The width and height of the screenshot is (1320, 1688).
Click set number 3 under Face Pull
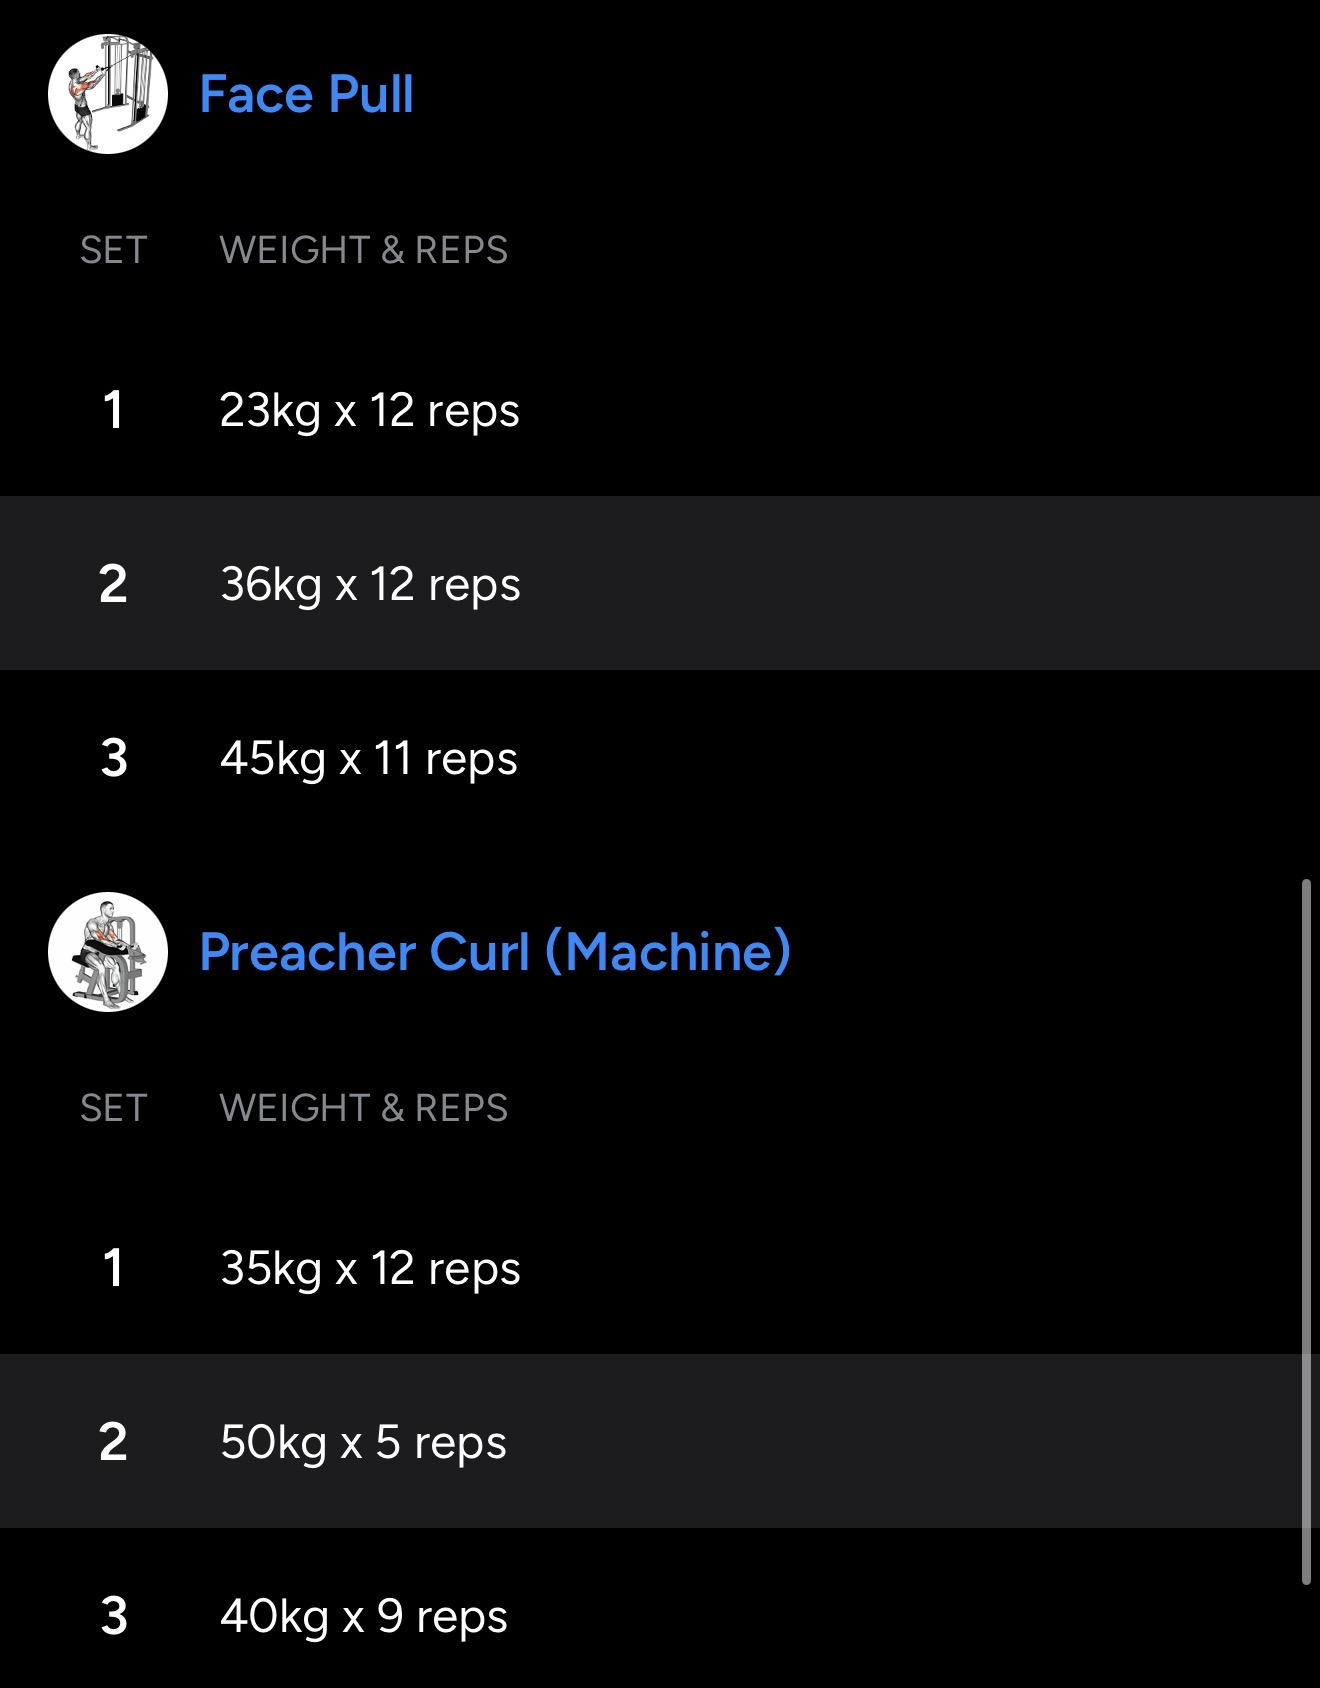tap(114, 759)
